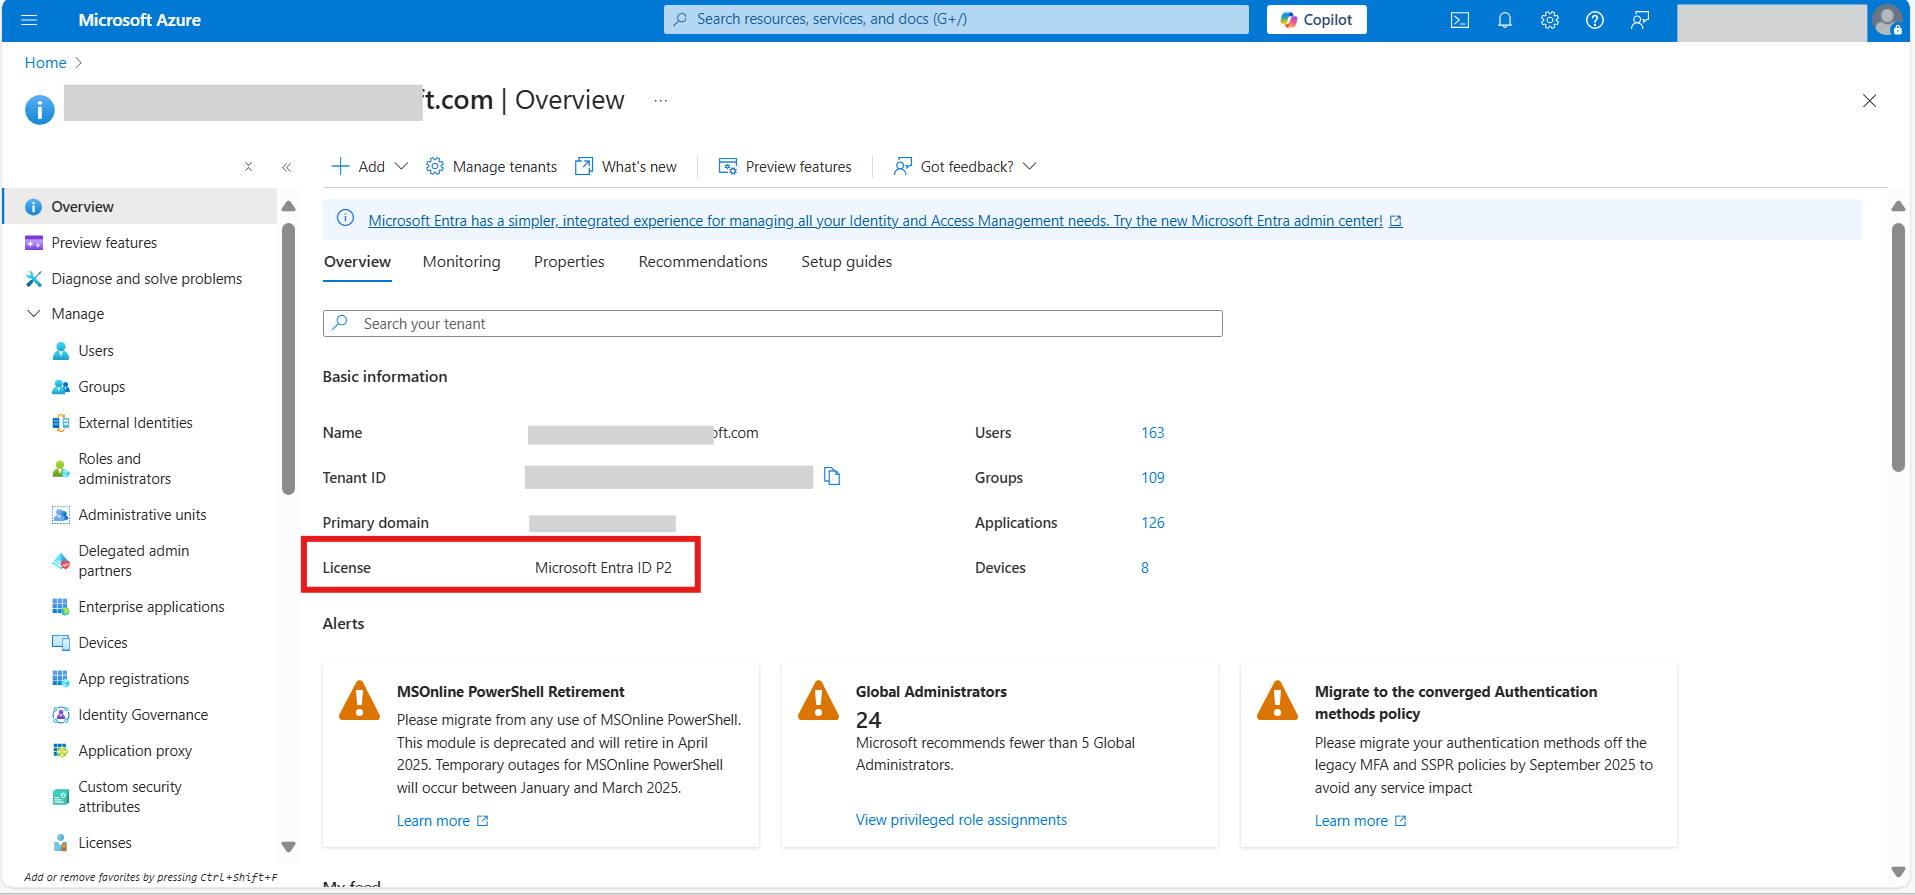Click View privileged role assignments
1915x895 pixels.
(961, 820)
